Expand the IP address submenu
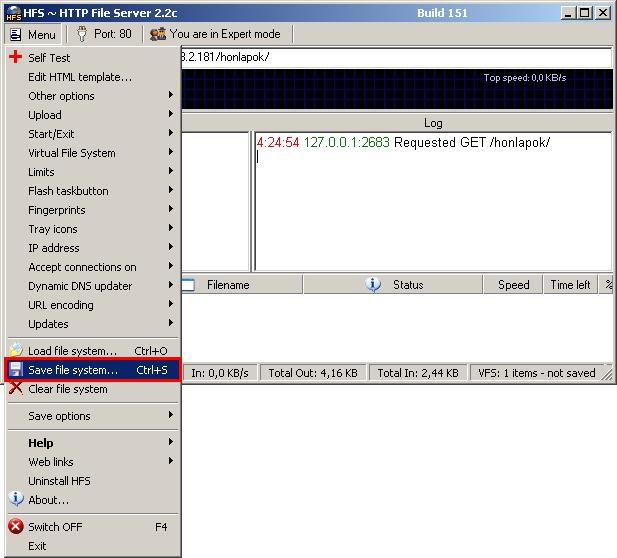This screenshot has height=558, width=617. pyautogui.click(x=171, y=247)
